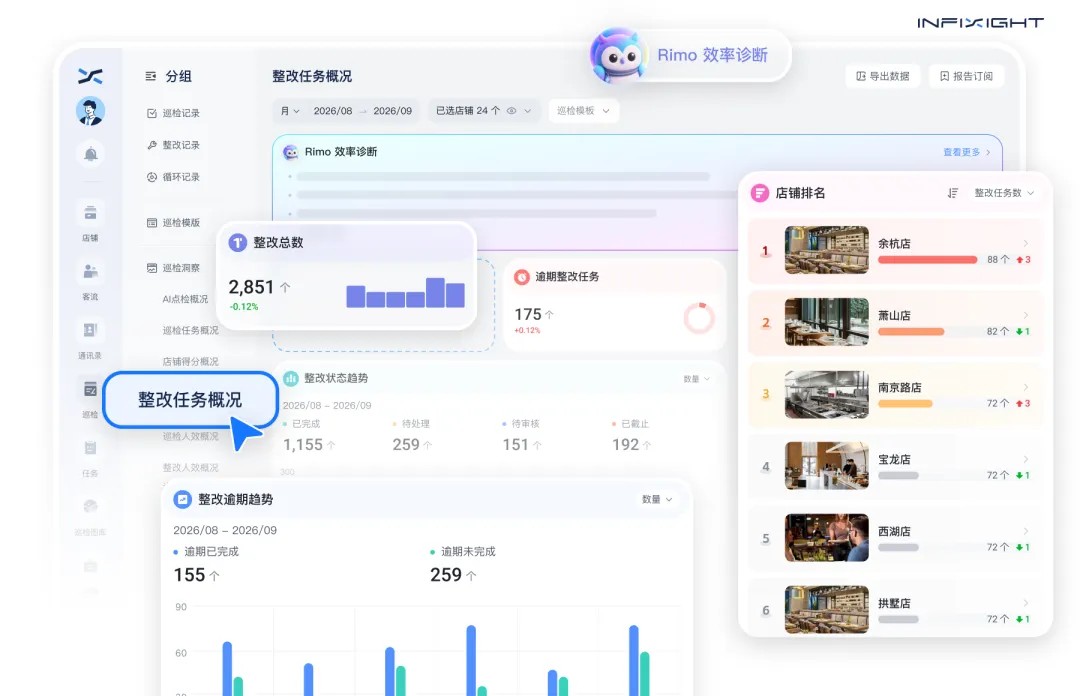The height and width of the screenshot is (696, 1080).
Task: Open the 已选店铺 24 个 dropdown
Action: pos(484,111)
